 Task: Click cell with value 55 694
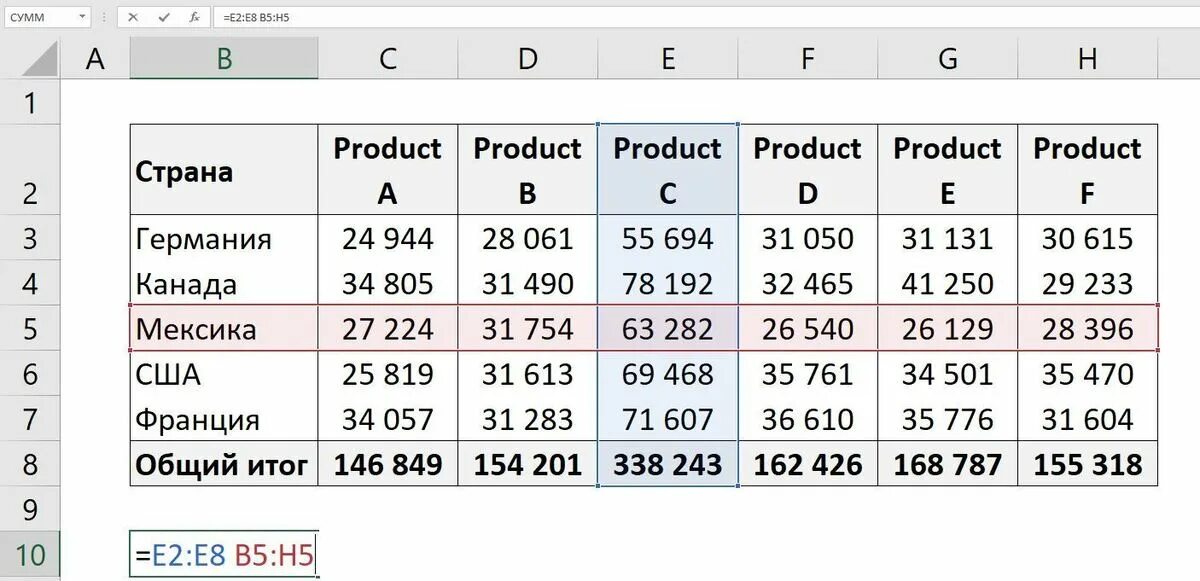[x=668, y=238]
